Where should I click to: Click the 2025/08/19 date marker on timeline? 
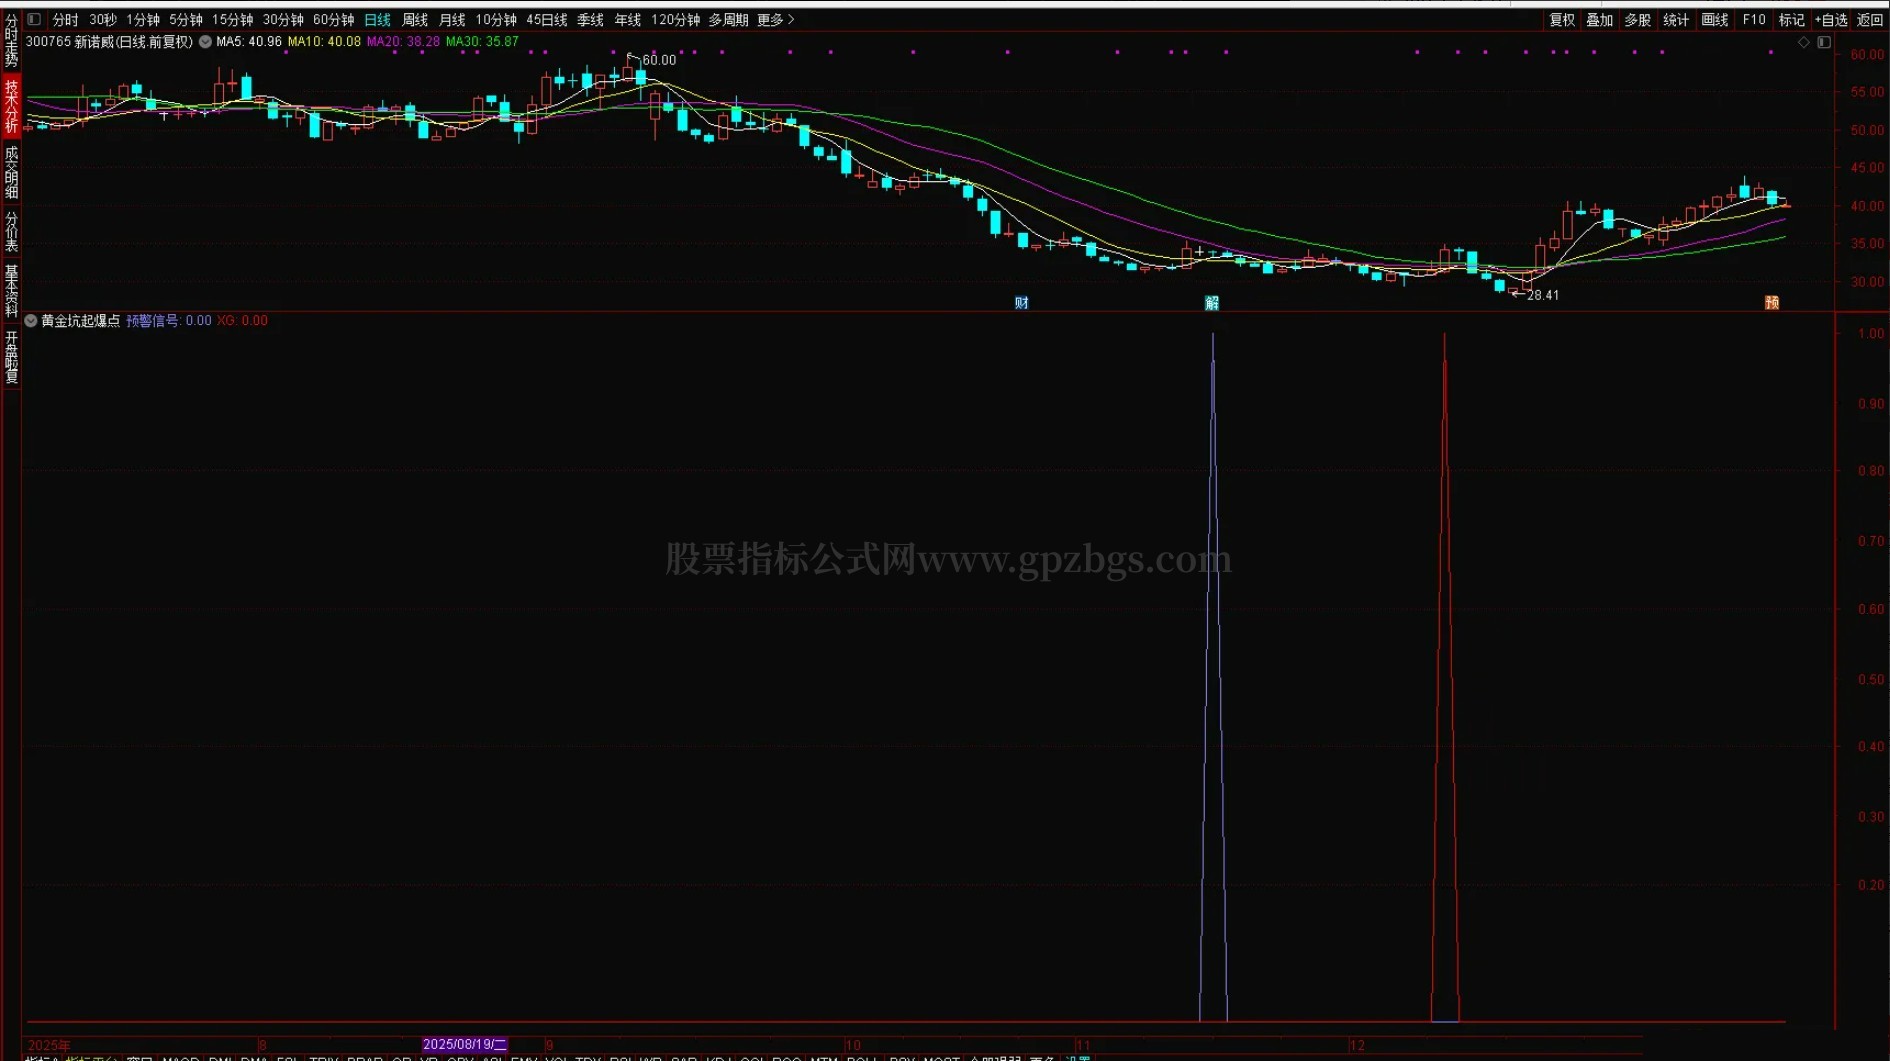[x=465, y=1044]
